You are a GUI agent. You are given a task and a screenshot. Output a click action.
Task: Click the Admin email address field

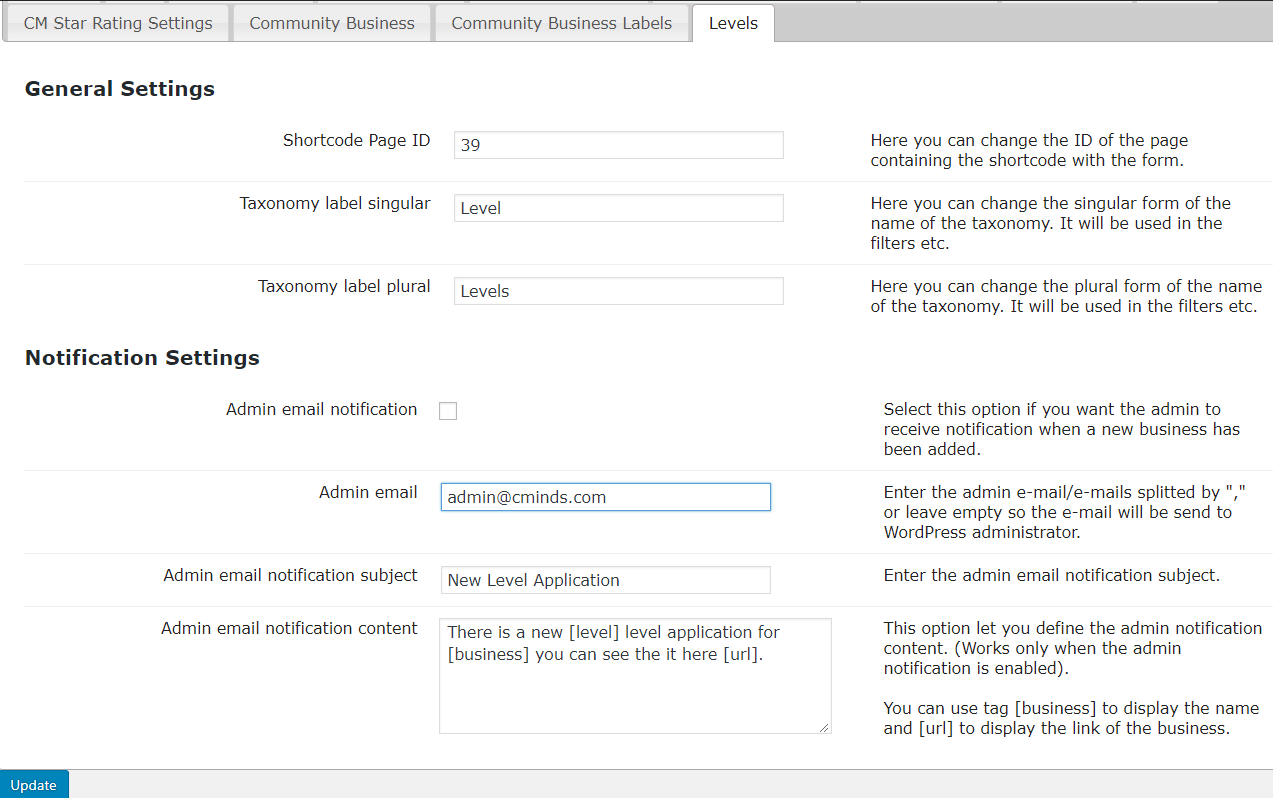click(605, 497)
